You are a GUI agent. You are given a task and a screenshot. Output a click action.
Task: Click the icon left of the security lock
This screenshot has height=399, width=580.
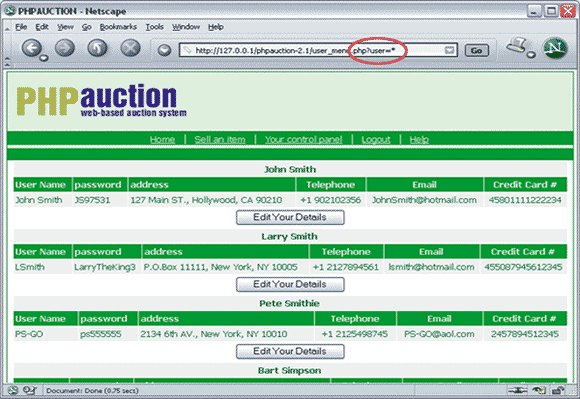coord(539,390)
